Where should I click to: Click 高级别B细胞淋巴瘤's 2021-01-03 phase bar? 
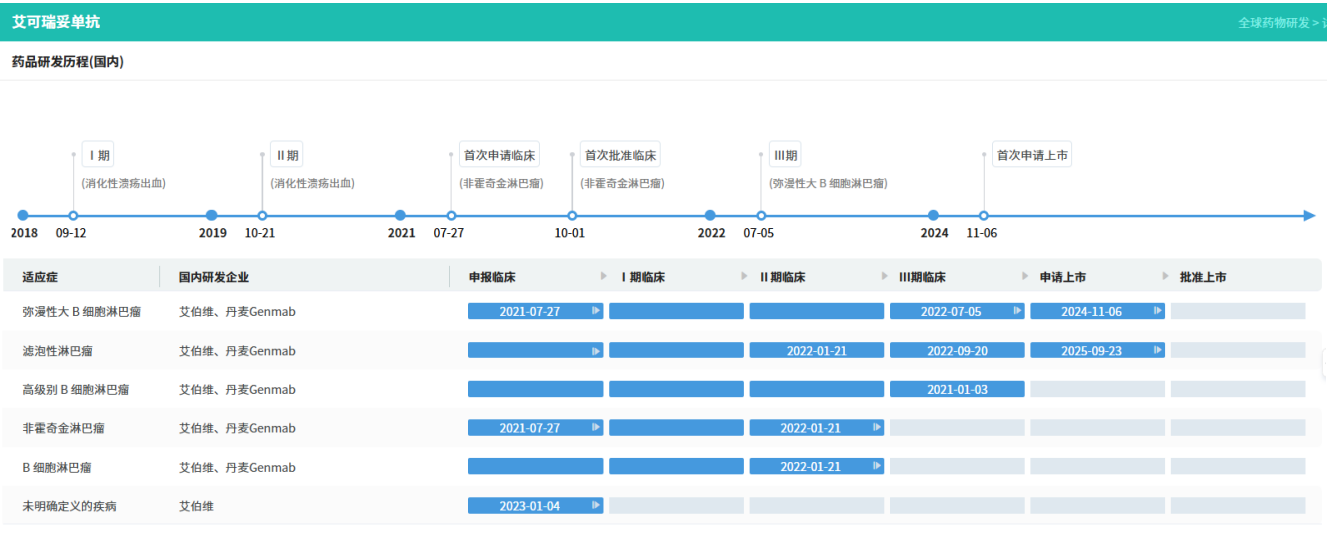pyautogui.click(x=957, y=389)
